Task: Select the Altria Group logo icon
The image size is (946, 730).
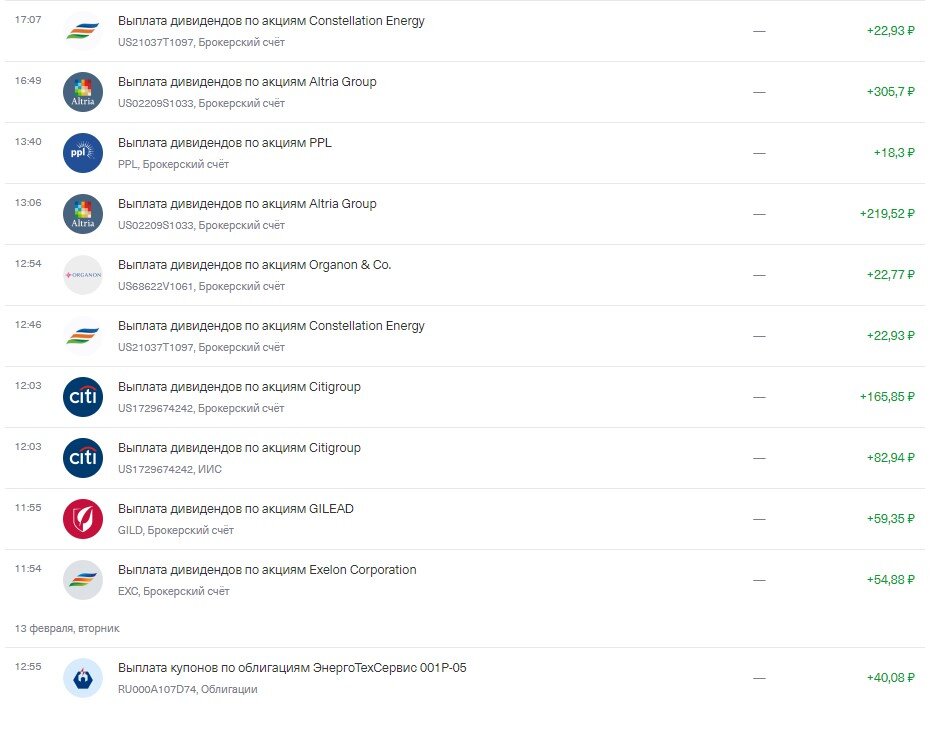Action: (82, 92)
